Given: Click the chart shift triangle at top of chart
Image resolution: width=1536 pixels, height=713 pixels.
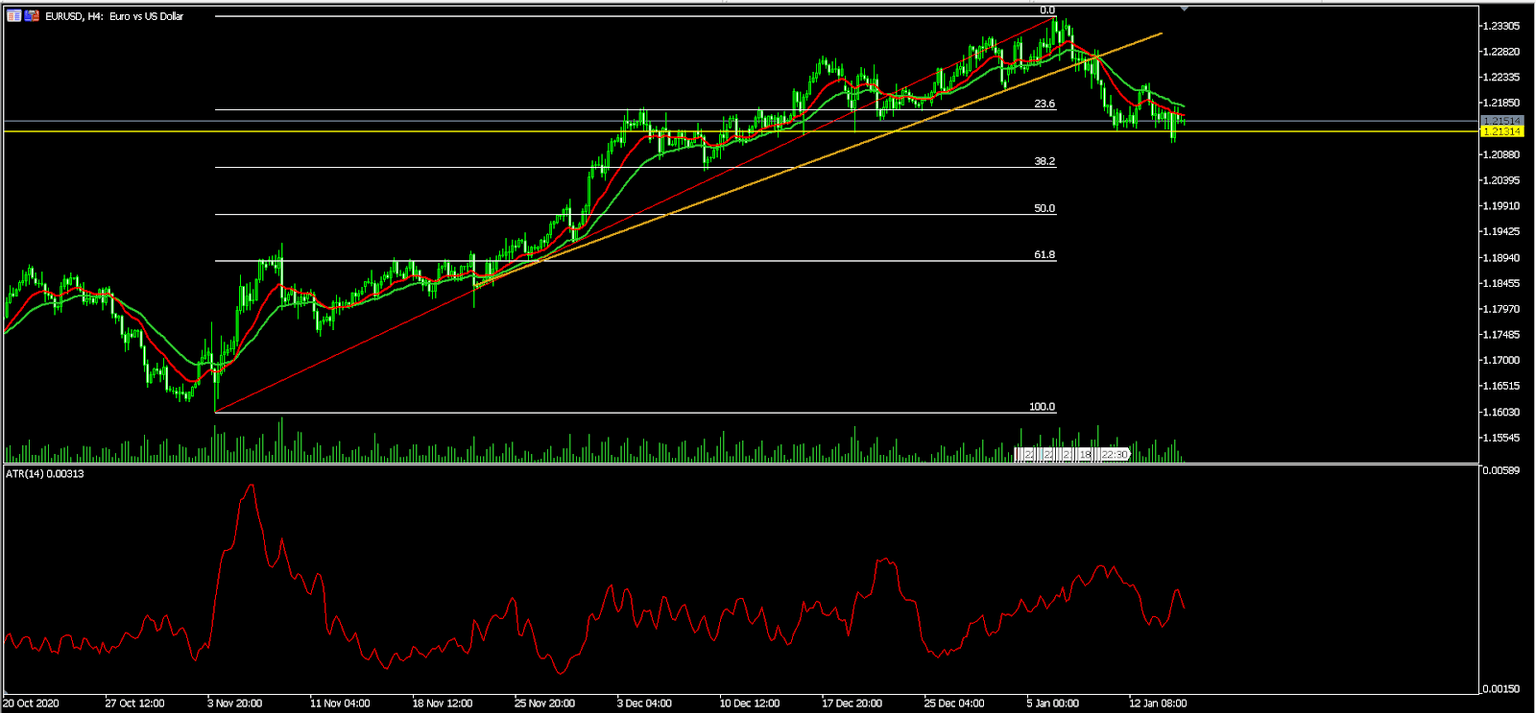Looking at the screenshot, I should [1186, 8].
